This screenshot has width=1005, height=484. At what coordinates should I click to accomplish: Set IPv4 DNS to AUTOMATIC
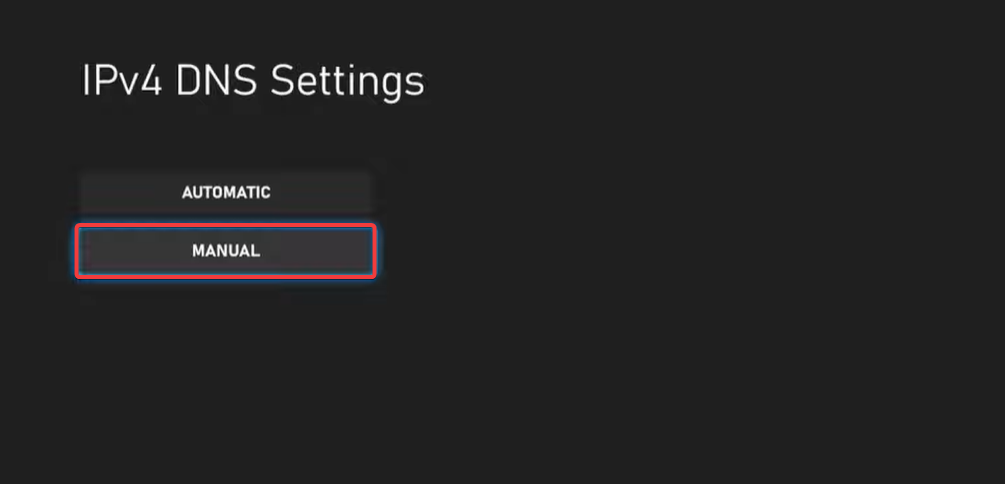coord(226,192)
